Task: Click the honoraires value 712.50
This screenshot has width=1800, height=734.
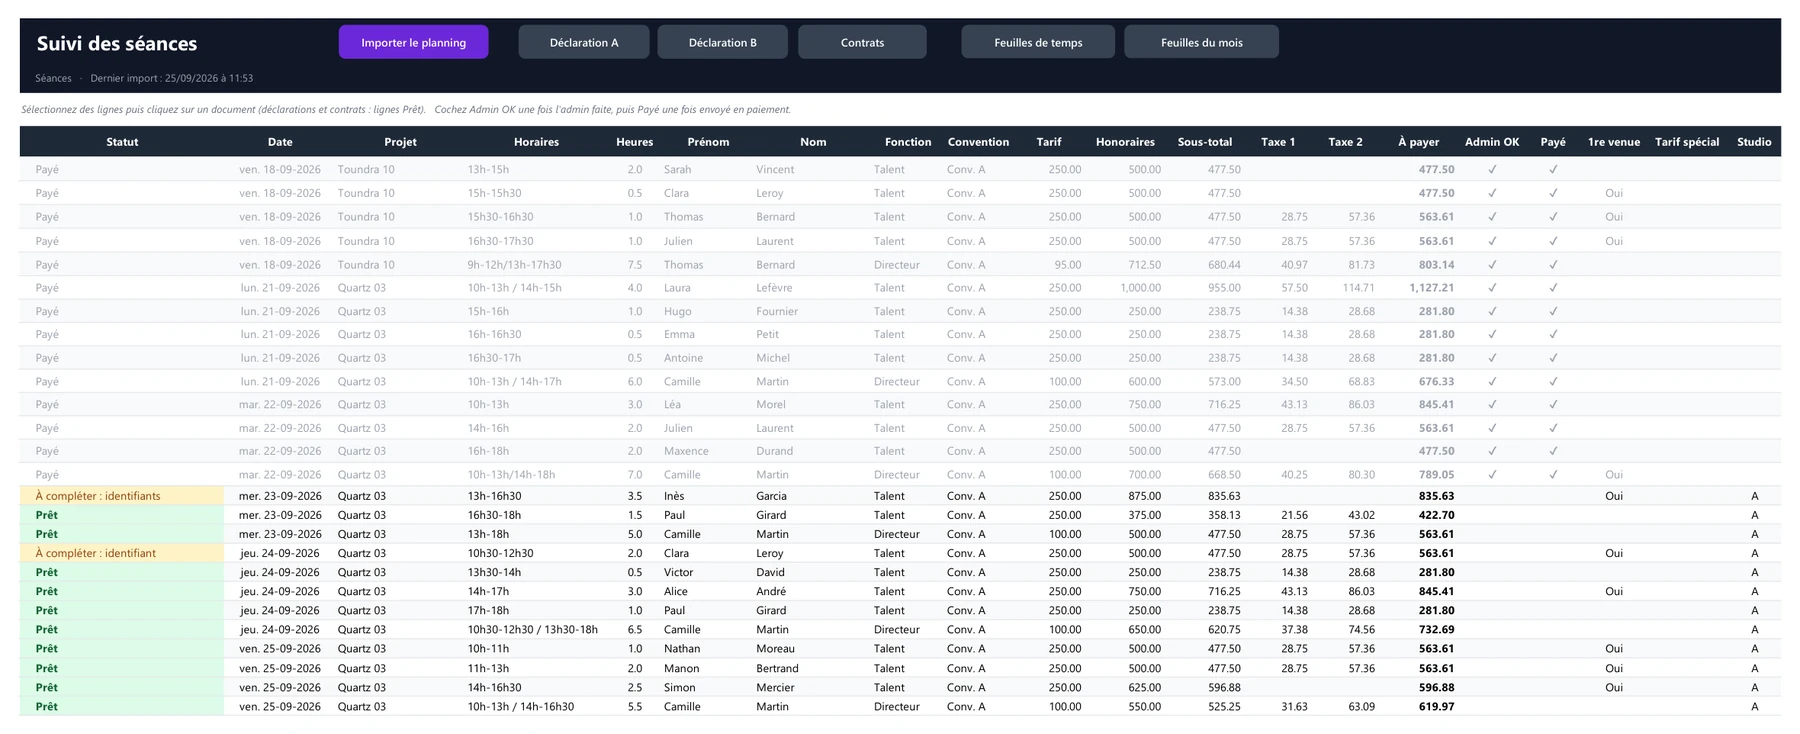Action: click(1144, 265)
